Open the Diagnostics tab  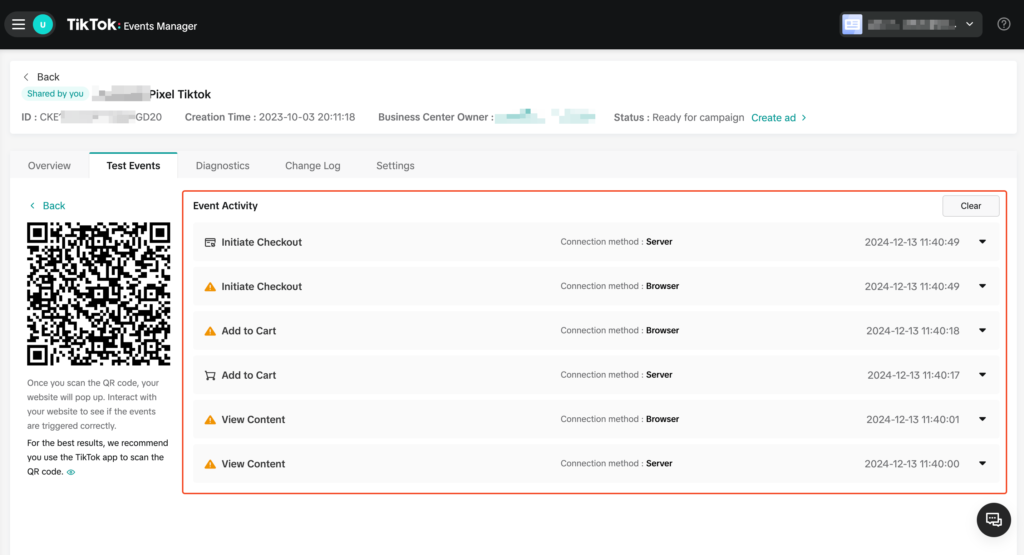(223, 165)
